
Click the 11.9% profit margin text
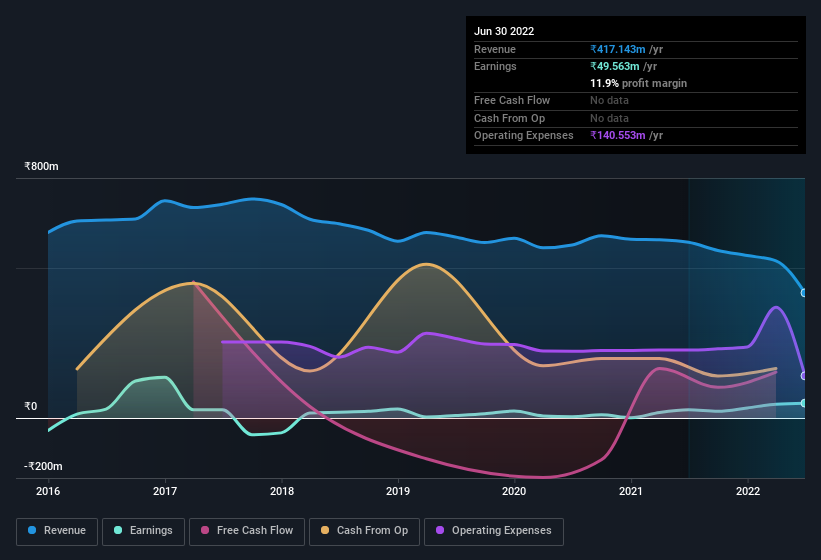click(638, 83)
